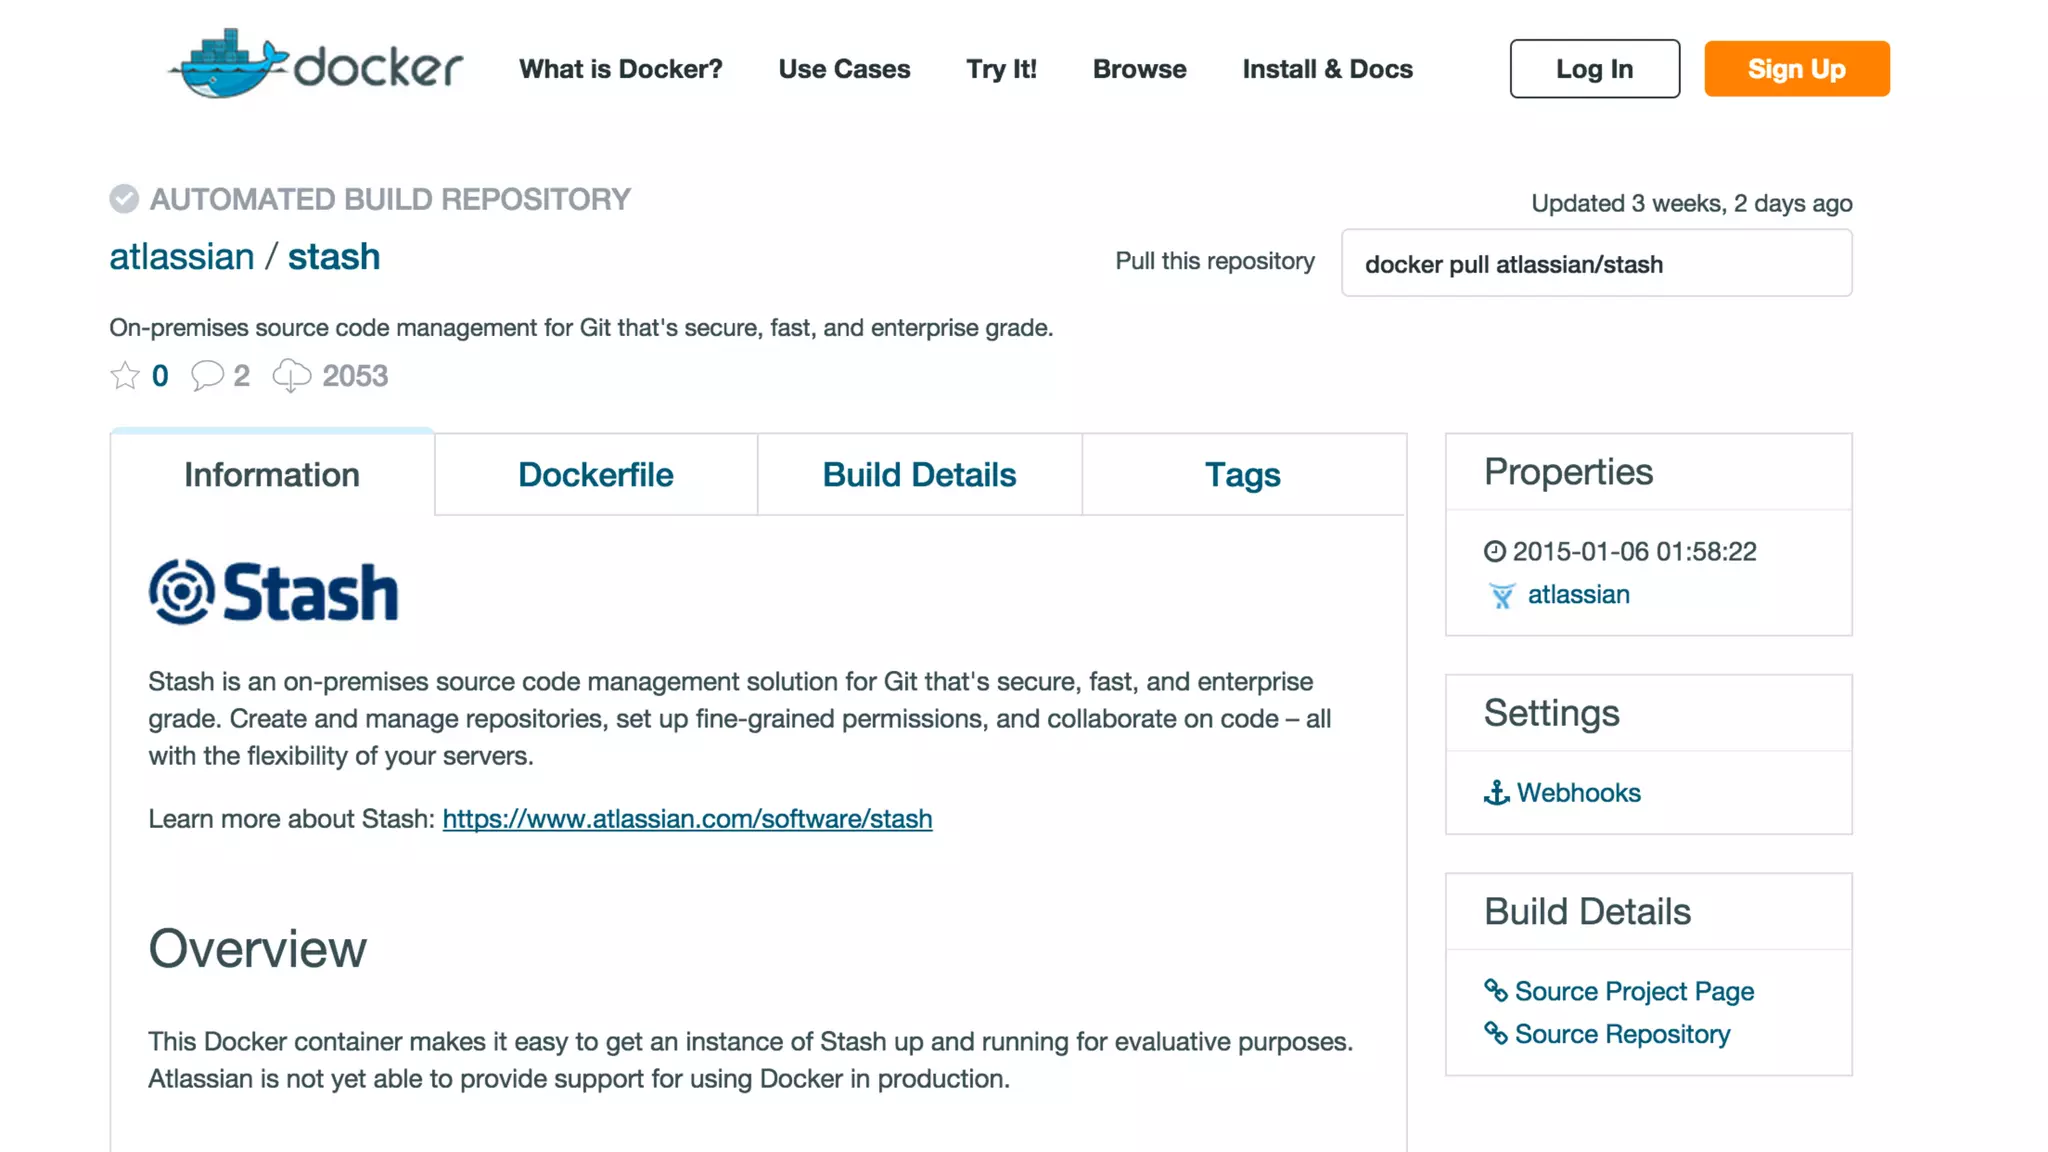2048x1152 pixels.
Task: Open the Information tab
Action: (x=272, y=475)
